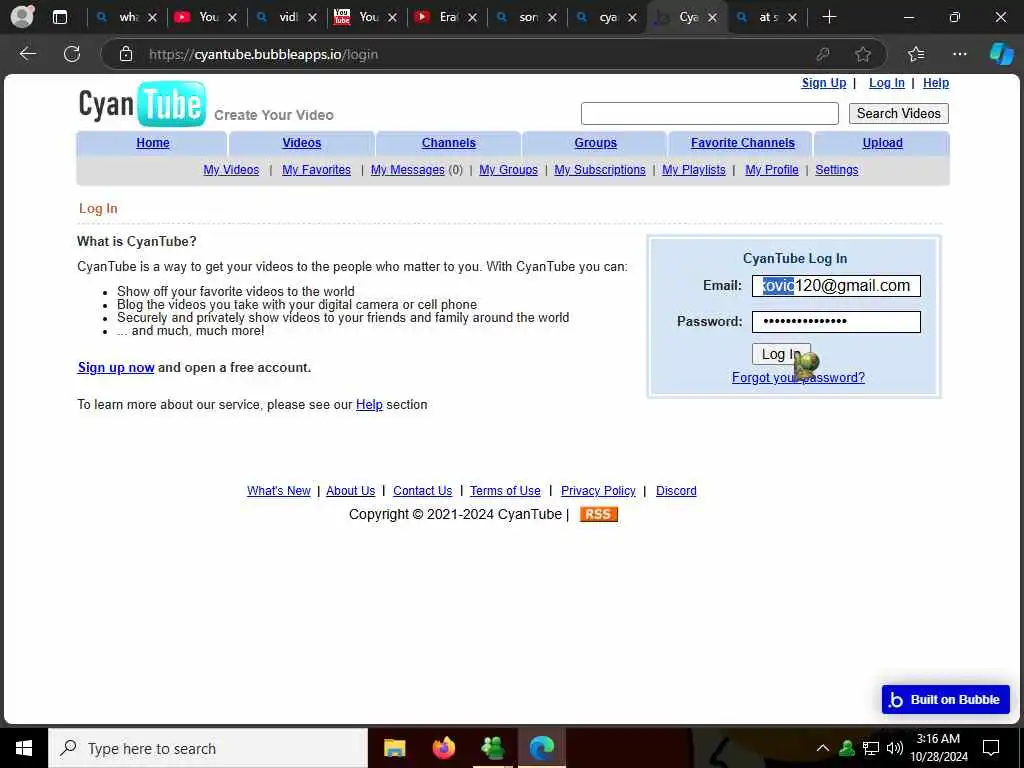Click the Email input field
The width and height of the screenshot is (1024, 768).
tap(836, 286)
